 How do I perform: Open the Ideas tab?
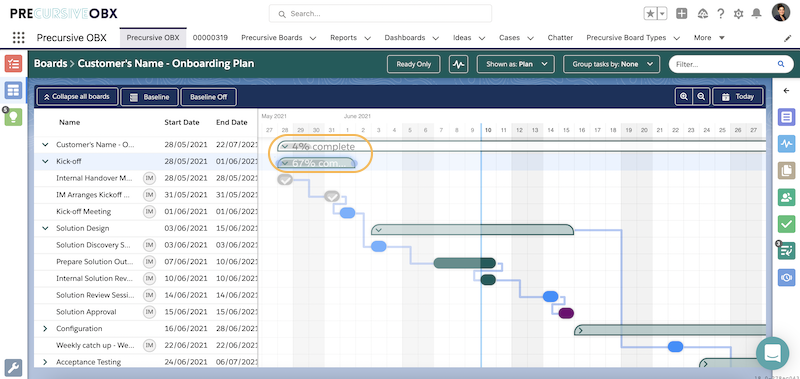click(462, 38)
